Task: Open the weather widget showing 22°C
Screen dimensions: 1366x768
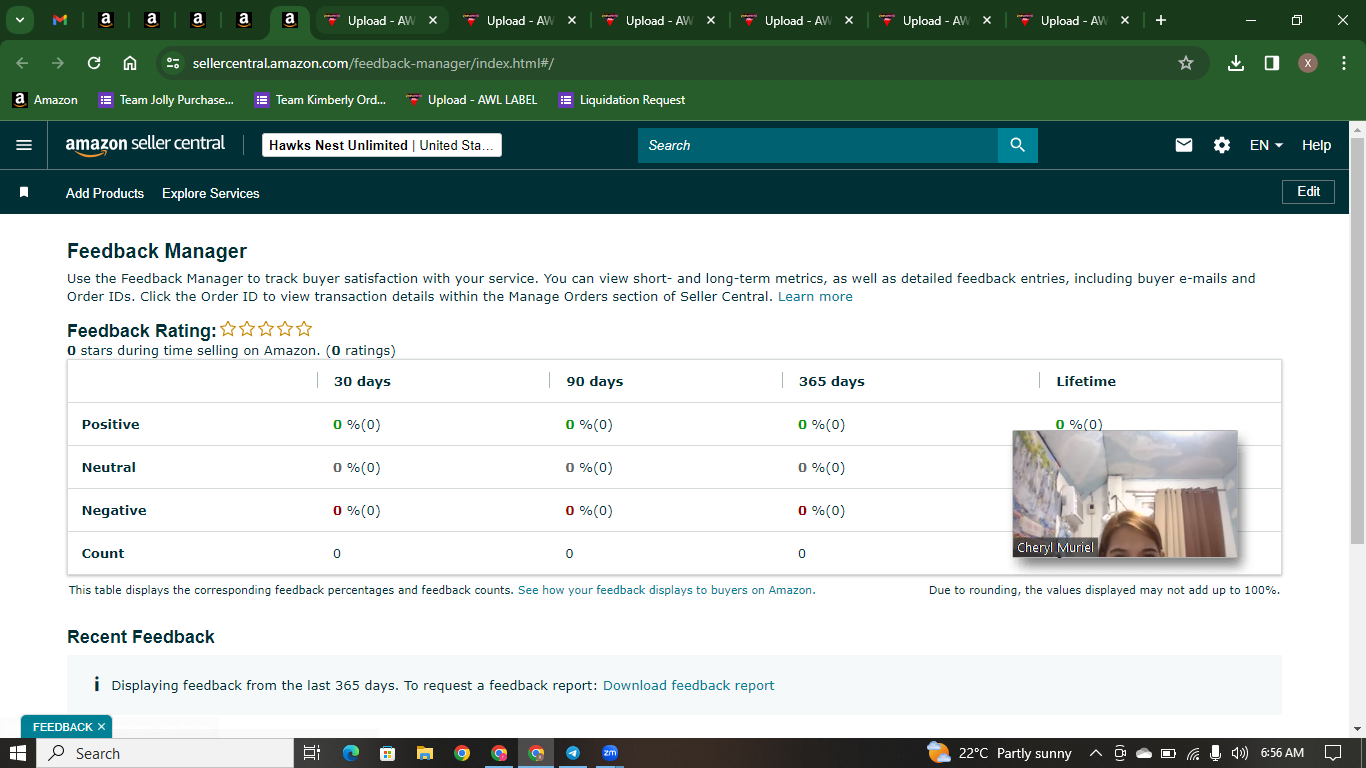Action: [999, 753]
